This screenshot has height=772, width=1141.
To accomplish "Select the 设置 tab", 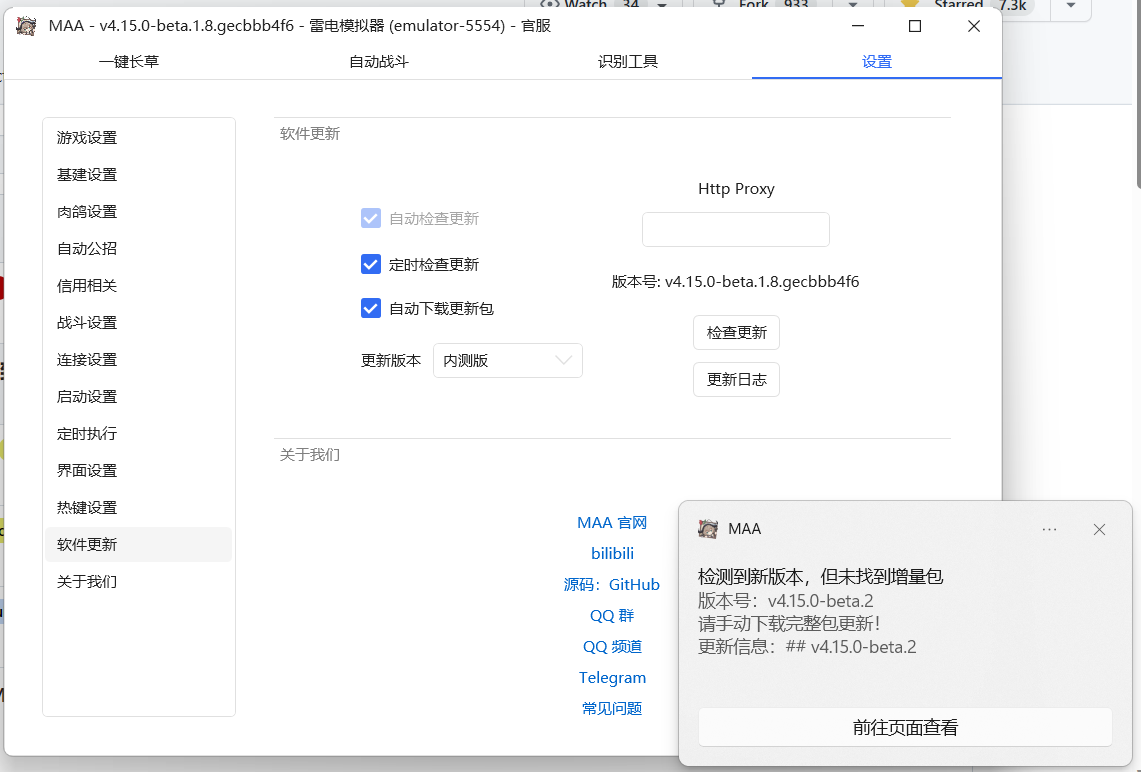I will click(877, 62).
